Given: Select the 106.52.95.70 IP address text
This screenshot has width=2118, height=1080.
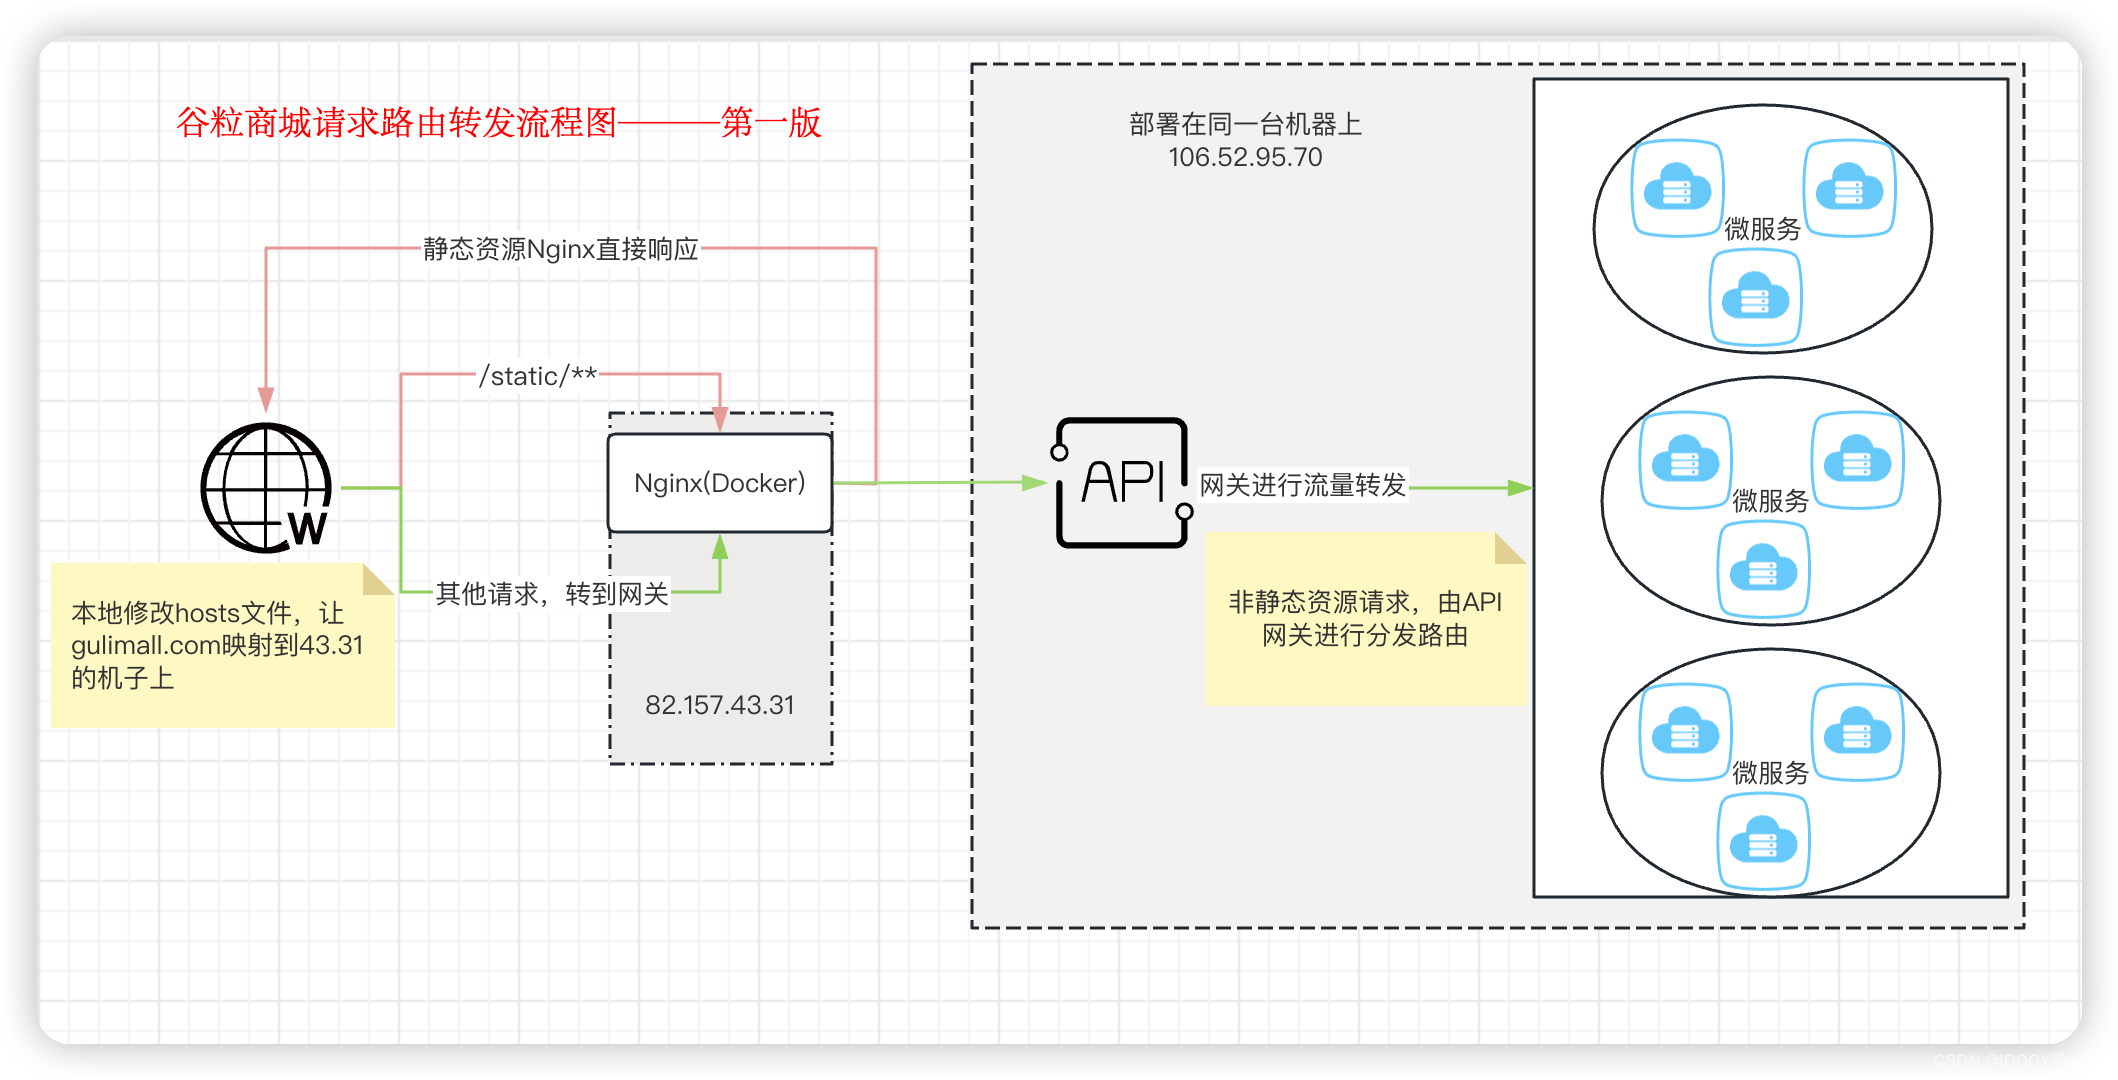Looking at the screenshot, I should [1245, 157].
